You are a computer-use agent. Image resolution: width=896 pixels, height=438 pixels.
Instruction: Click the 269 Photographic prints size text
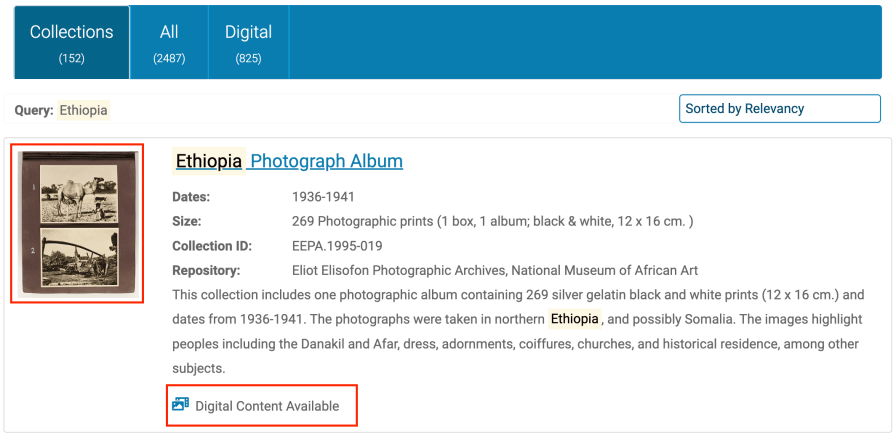[493, 221]
